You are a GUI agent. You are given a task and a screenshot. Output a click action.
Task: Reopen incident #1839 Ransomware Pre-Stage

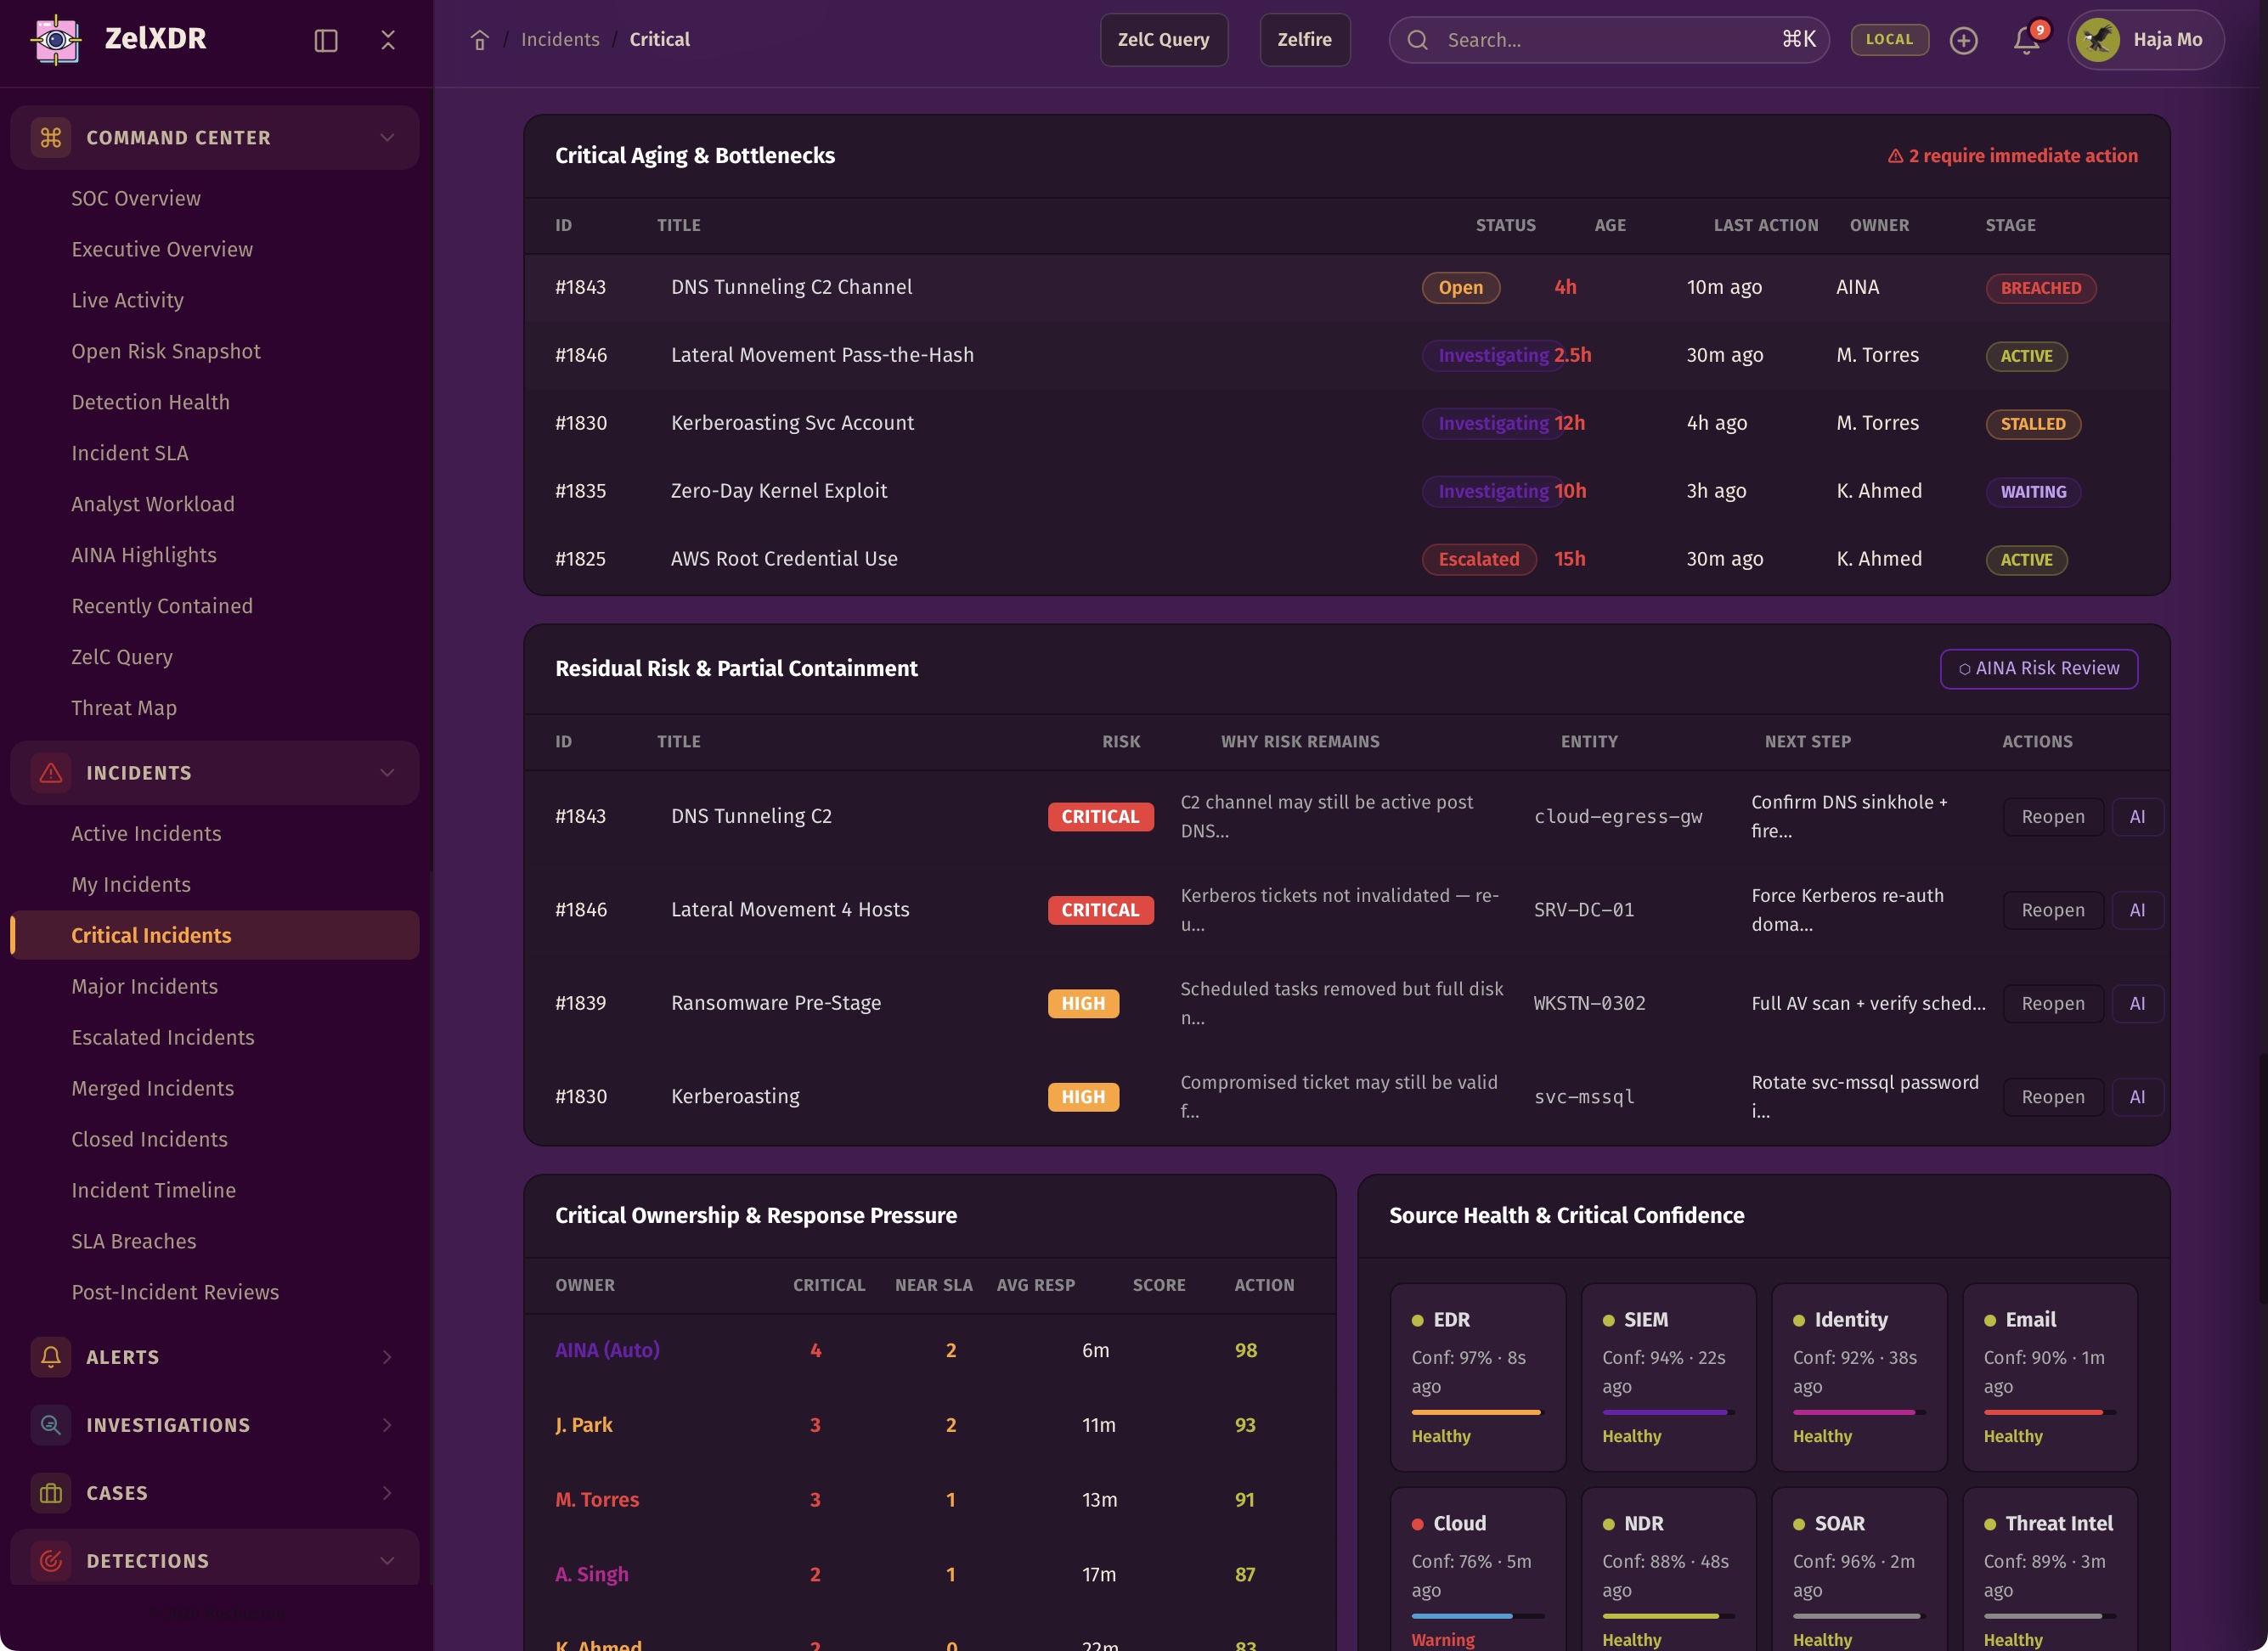pos(2052,1003)
